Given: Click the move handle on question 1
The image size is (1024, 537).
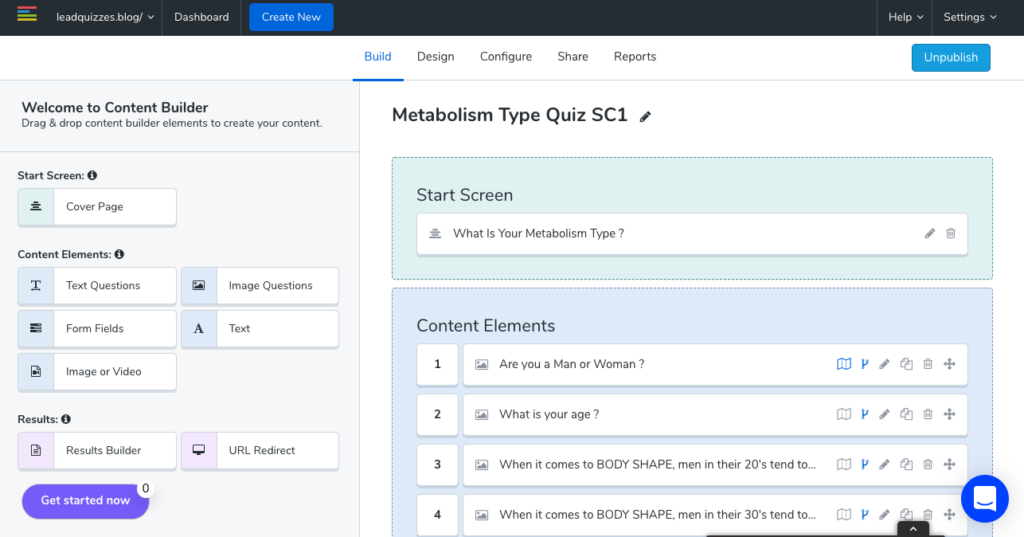Looking at the screenshot, I should (x=949, y=364).
